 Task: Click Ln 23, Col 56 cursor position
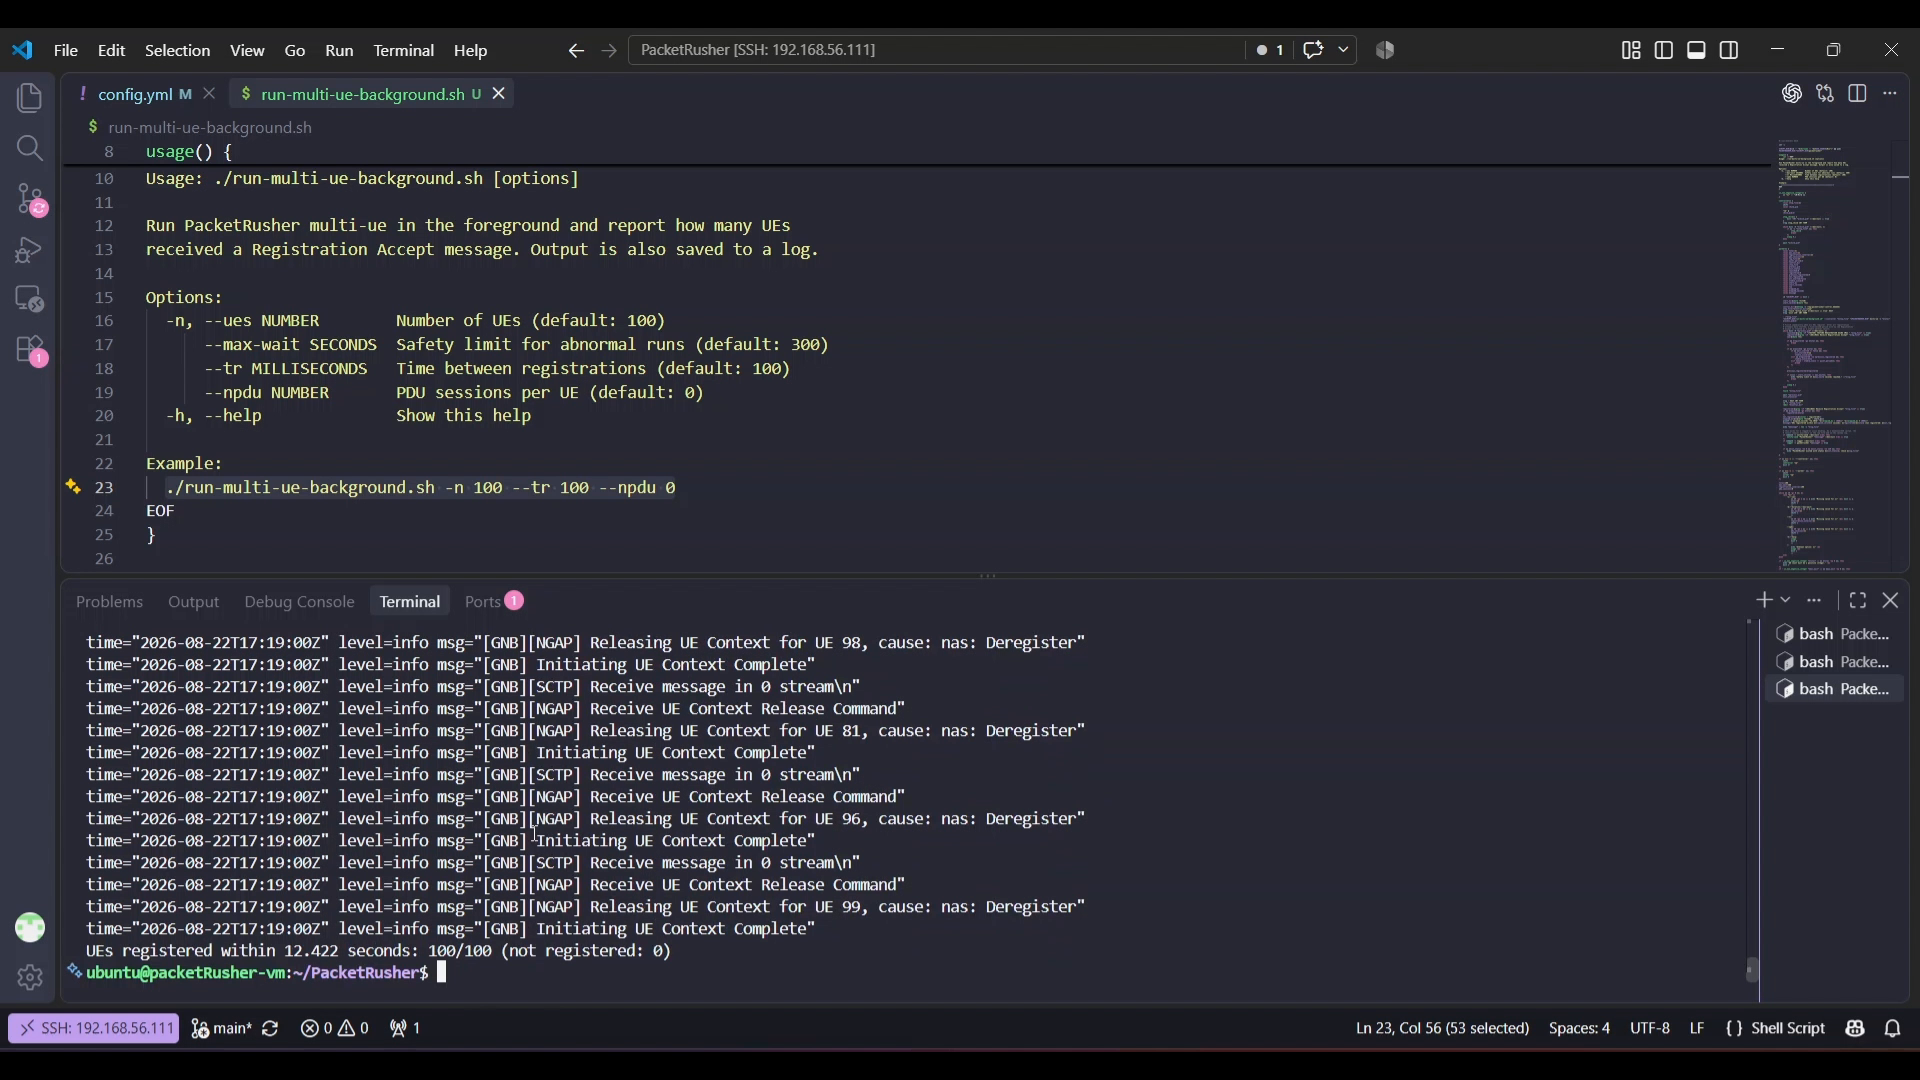coord(1442,1028)
